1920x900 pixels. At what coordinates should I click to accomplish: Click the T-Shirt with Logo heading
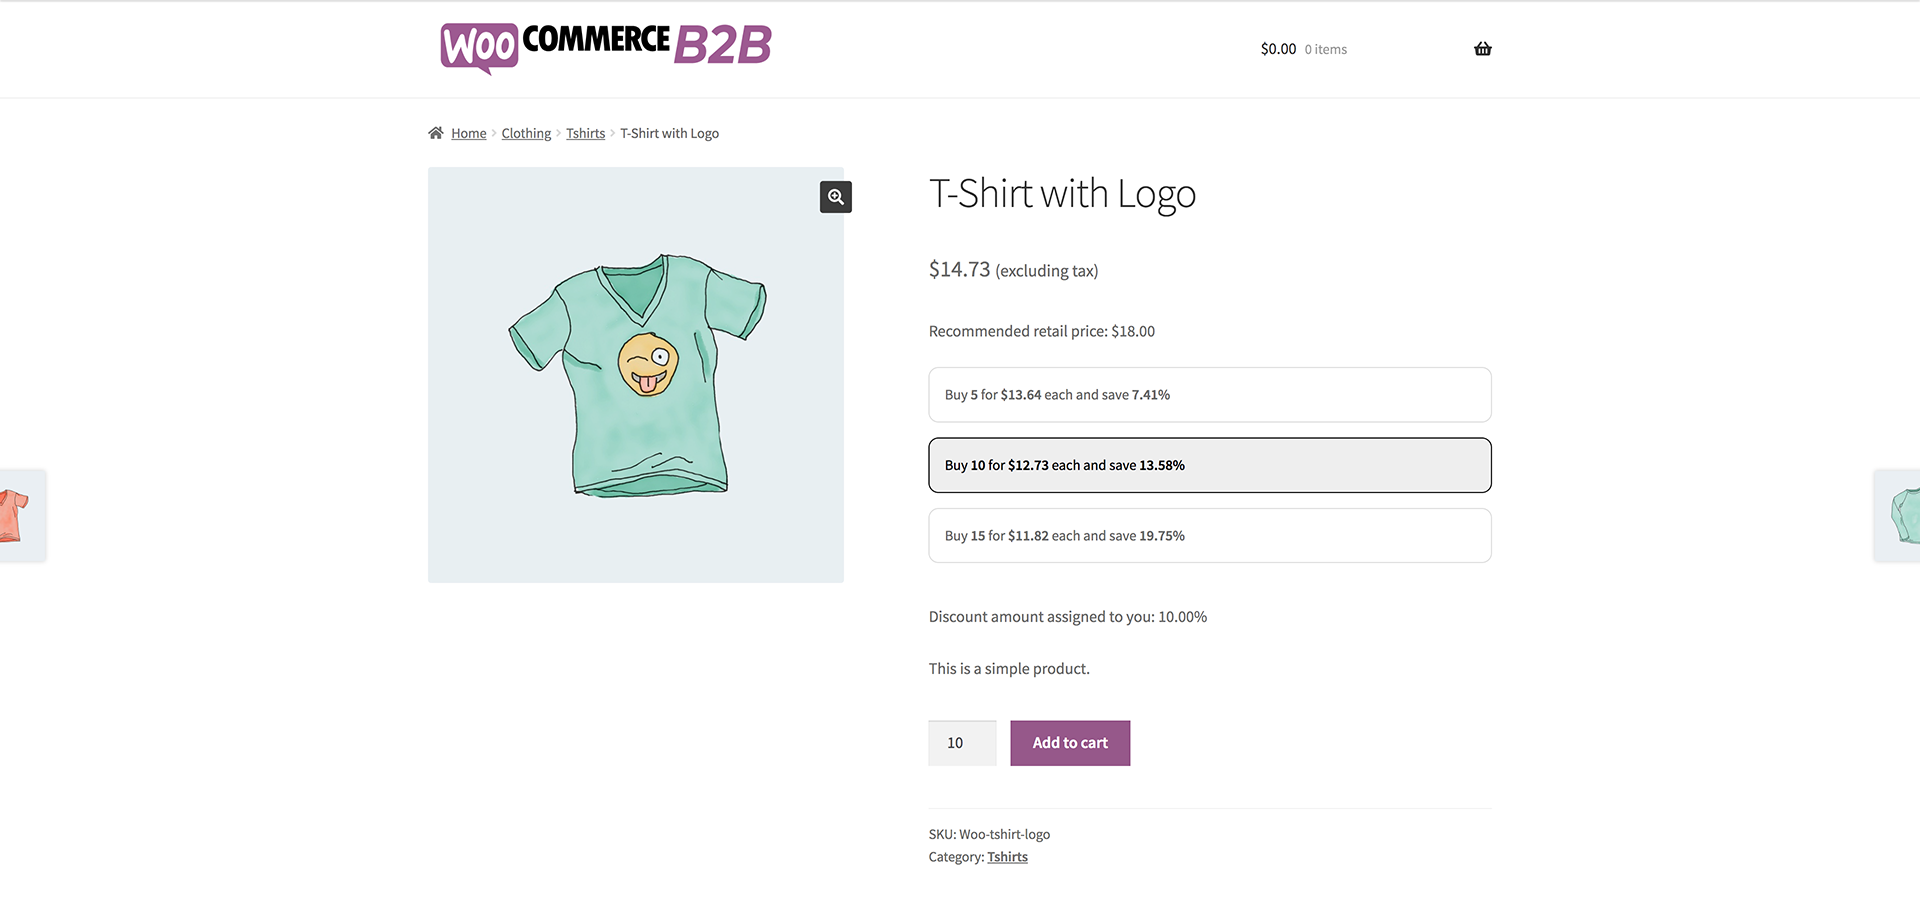pyautogui.click(x=1062, y=194)
